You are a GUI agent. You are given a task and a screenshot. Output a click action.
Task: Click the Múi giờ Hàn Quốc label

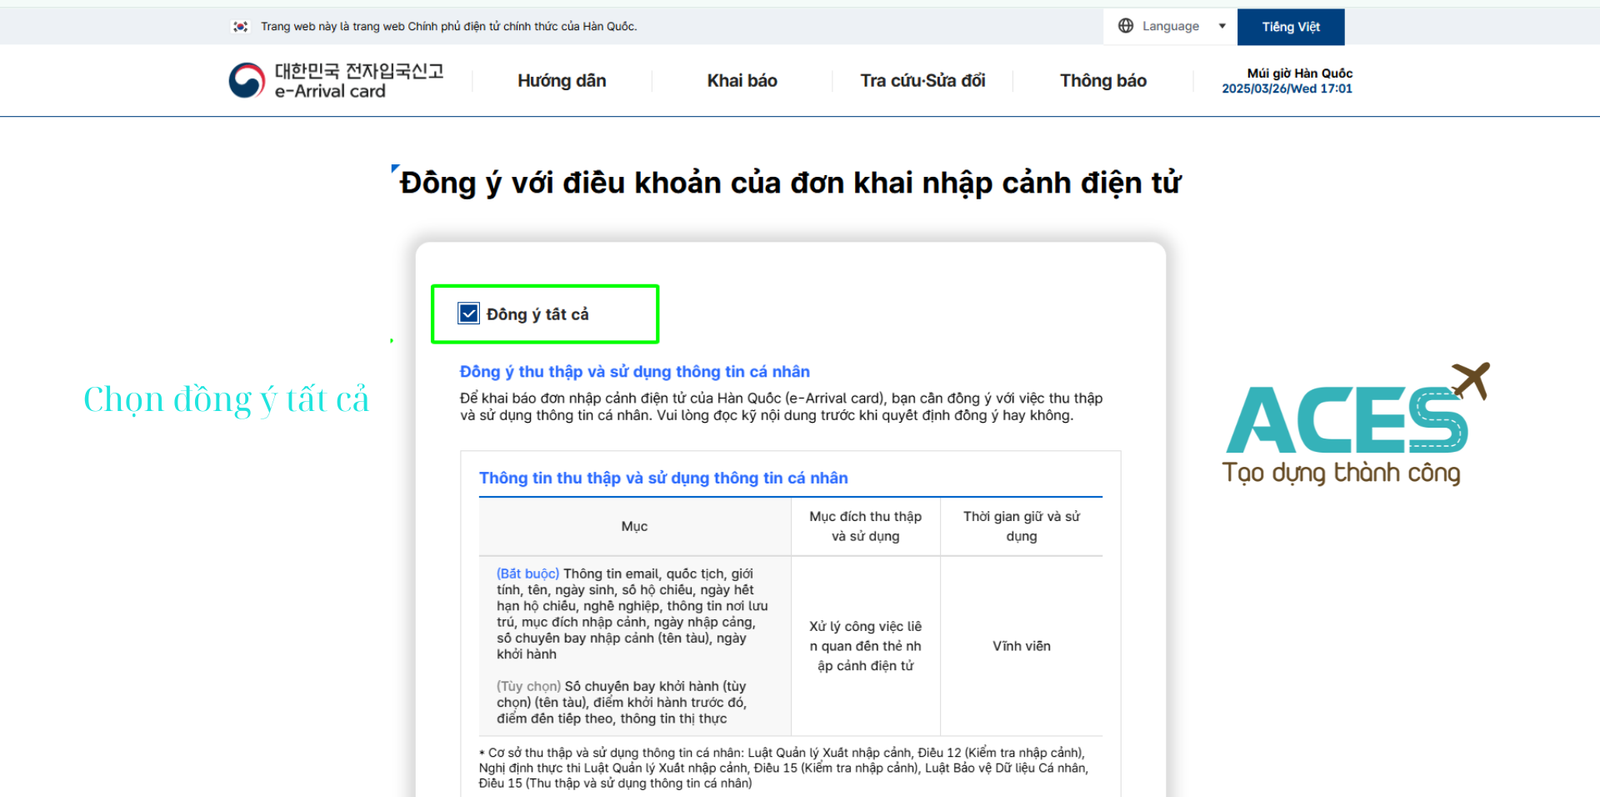[1300, 73]
